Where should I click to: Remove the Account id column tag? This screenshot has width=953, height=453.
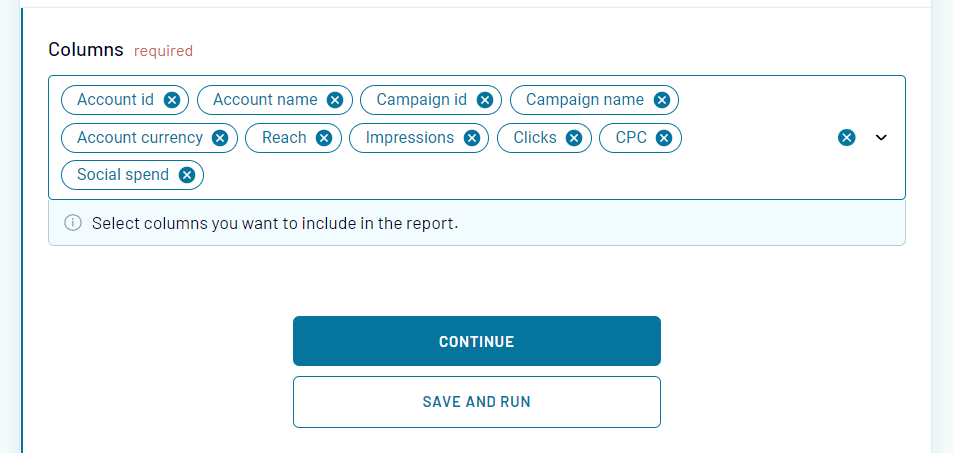click(172, 100)
